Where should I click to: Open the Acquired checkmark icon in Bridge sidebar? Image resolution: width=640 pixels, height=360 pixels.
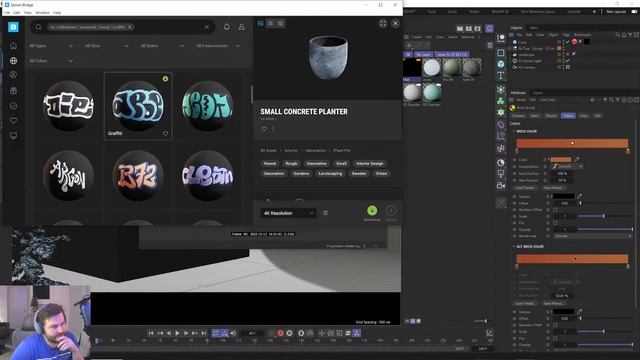13,106
